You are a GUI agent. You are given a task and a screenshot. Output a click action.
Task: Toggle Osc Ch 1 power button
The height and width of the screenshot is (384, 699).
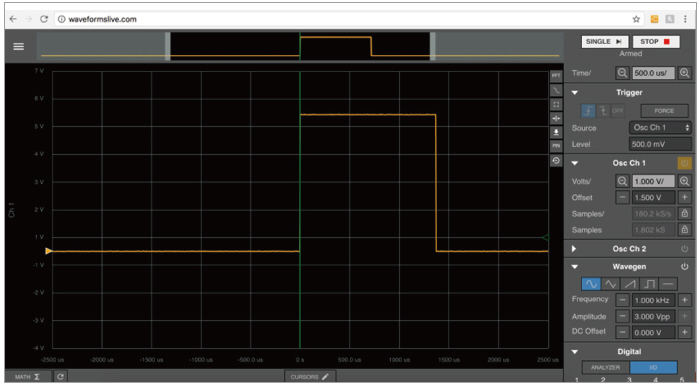684,163
